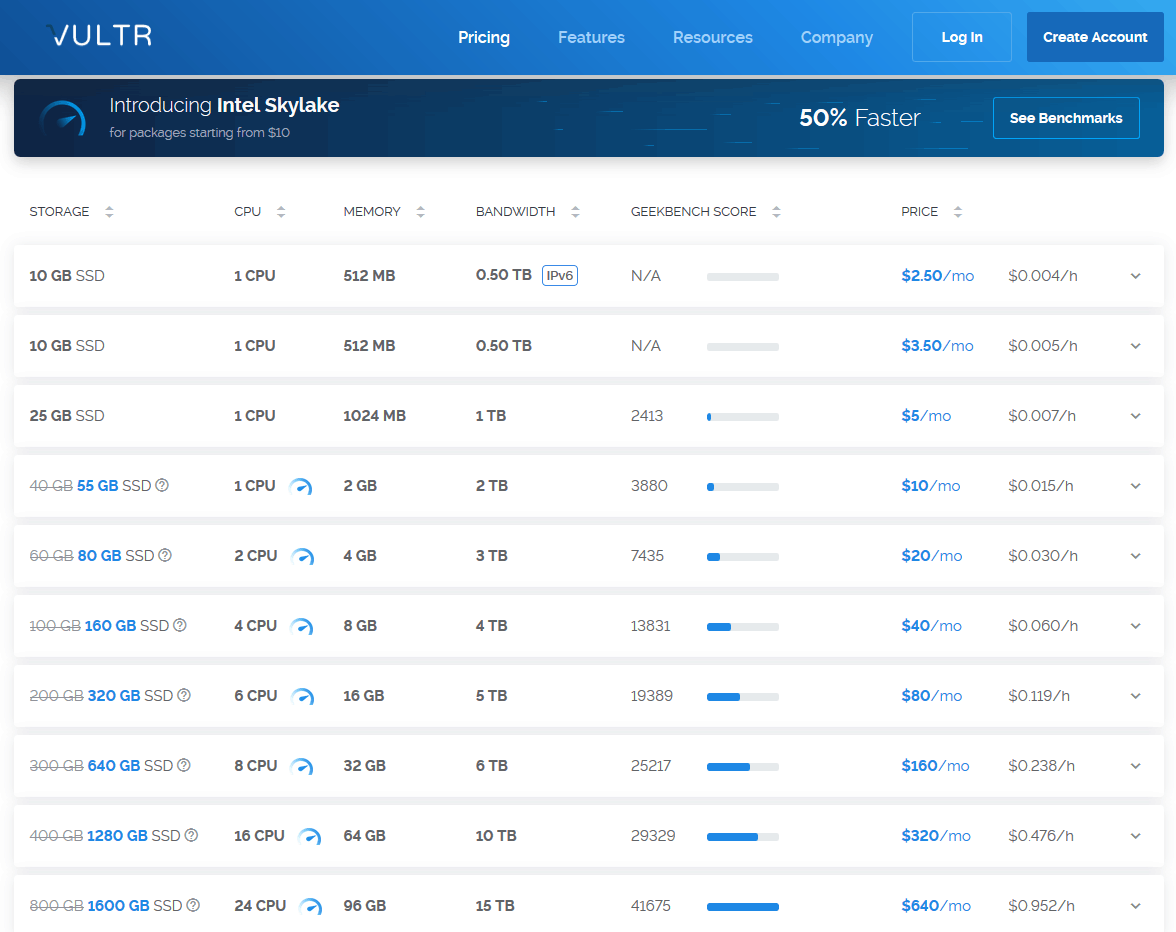Screen dimensions: 1176x932
Task: Click help icon beside 1600 GB SSD
Action: click(193, 905)
